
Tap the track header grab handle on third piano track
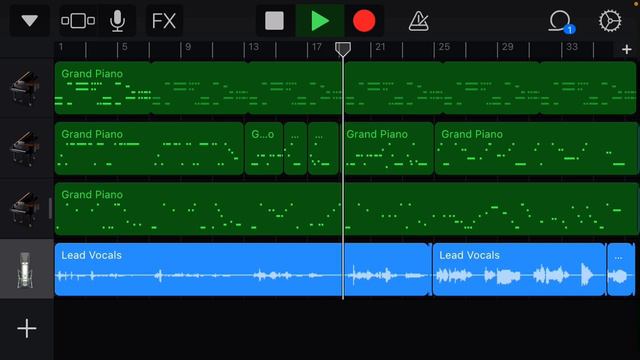50,209
